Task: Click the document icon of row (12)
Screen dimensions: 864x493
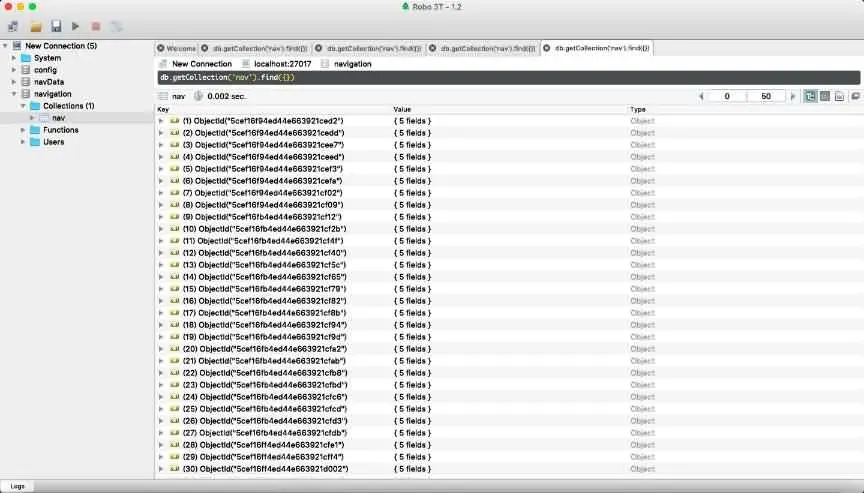Action: pyautogui.click(x=175, y=253)
